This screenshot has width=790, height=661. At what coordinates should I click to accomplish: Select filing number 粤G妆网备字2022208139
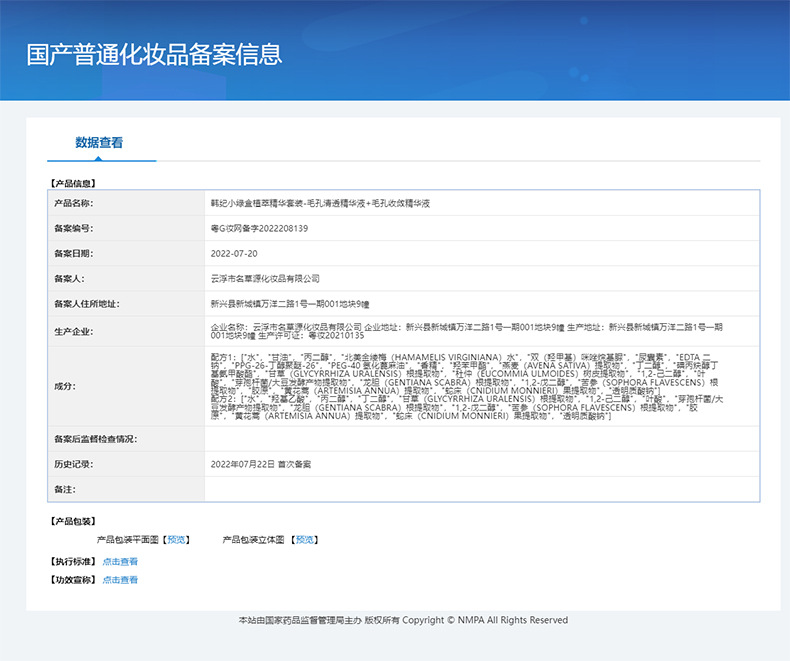click(259, 228)
